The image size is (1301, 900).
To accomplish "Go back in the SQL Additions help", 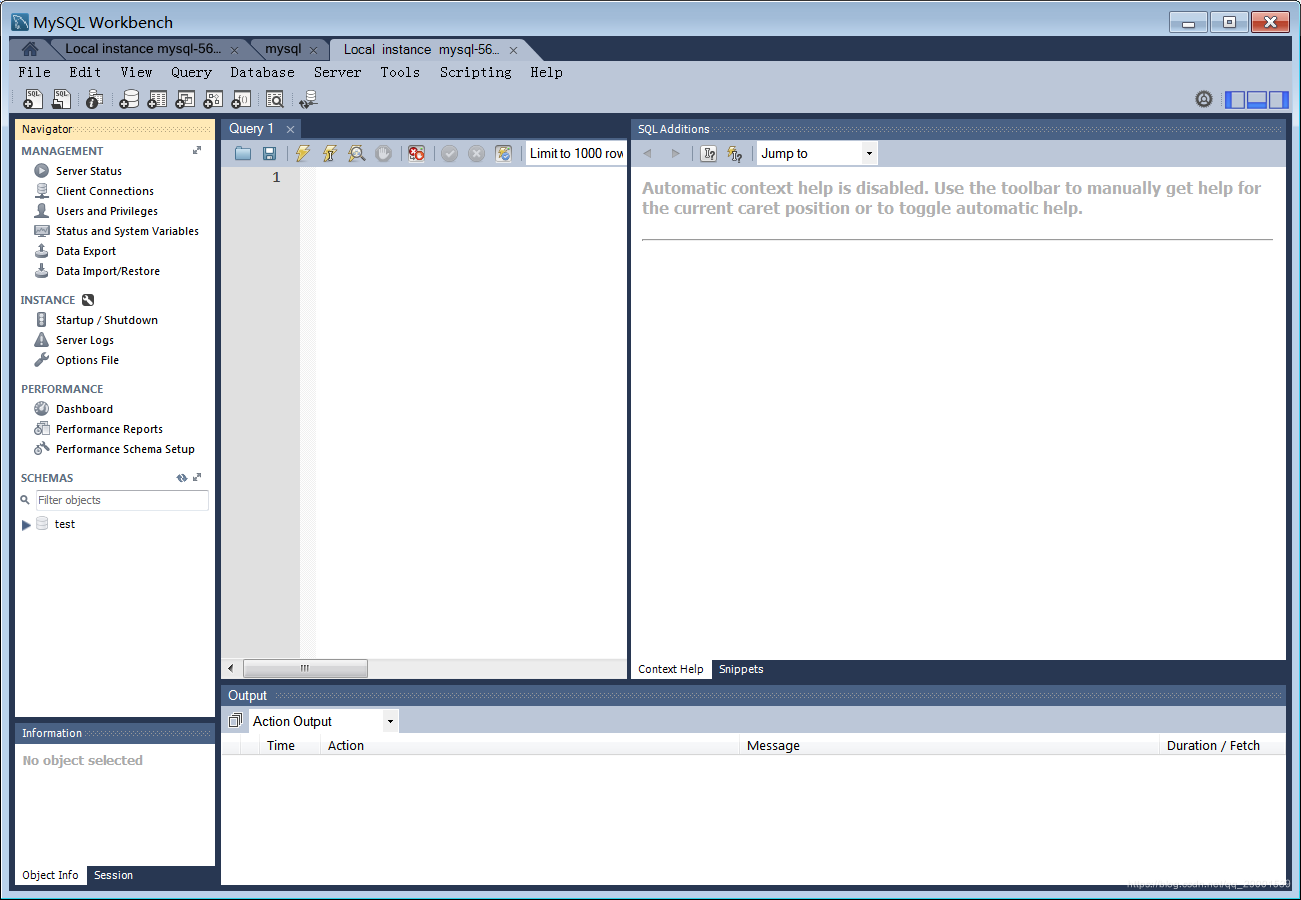I will tap(647, 153).
